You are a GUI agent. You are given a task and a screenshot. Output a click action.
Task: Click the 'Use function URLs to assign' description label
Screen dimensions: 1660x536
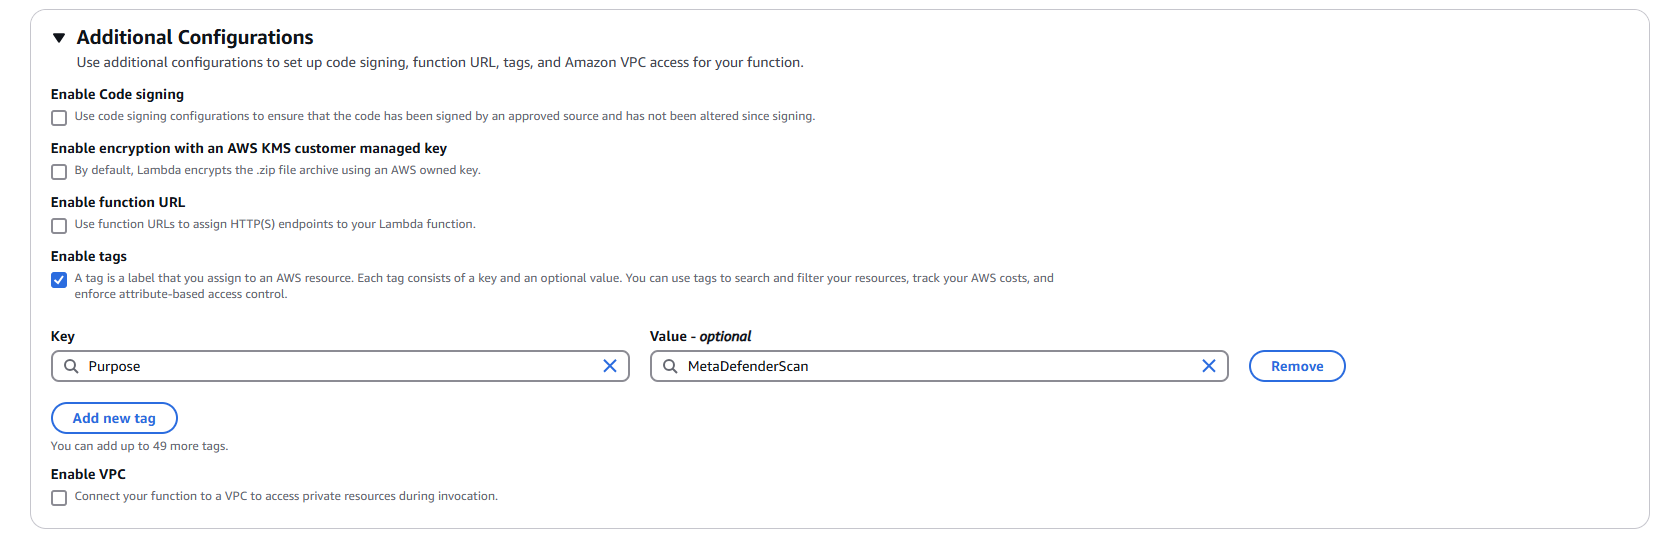pyautogui.click(x=275, y=224)
